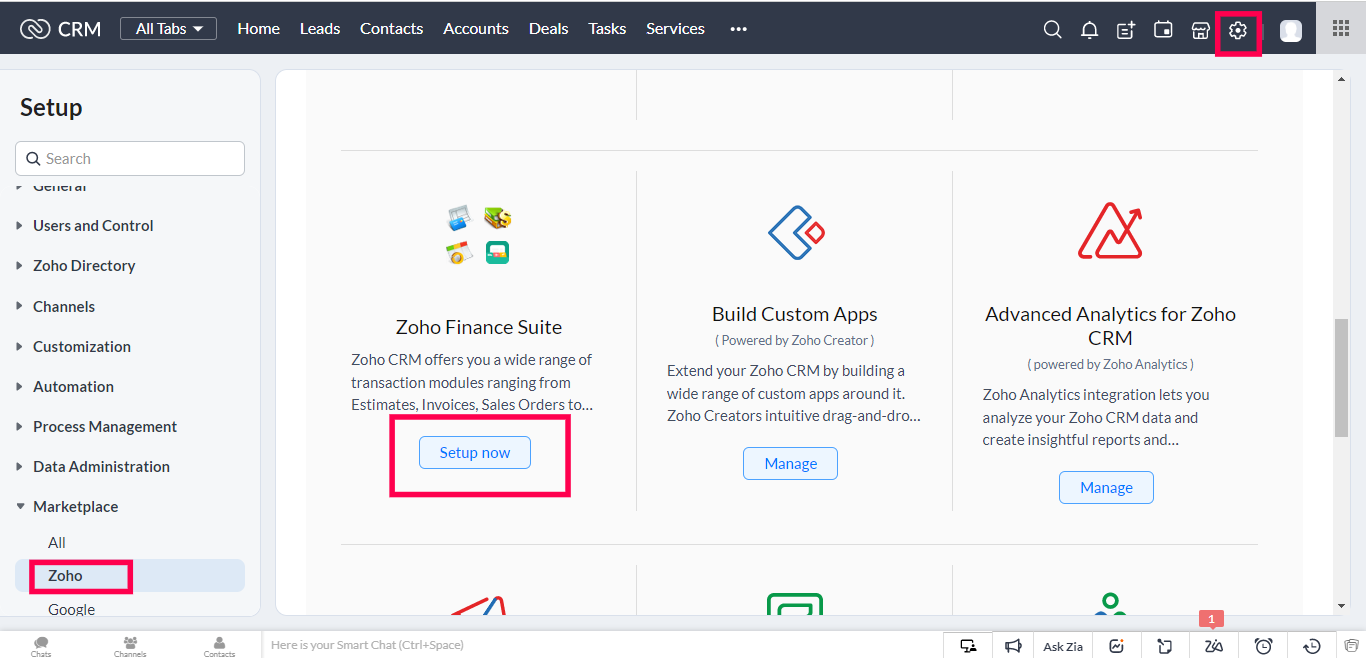The height and width of the screenshot is (658, 1366).
Task: Click Advanced Analytics for Zoho CRM heading
Action: click(x=1110, y=326)
